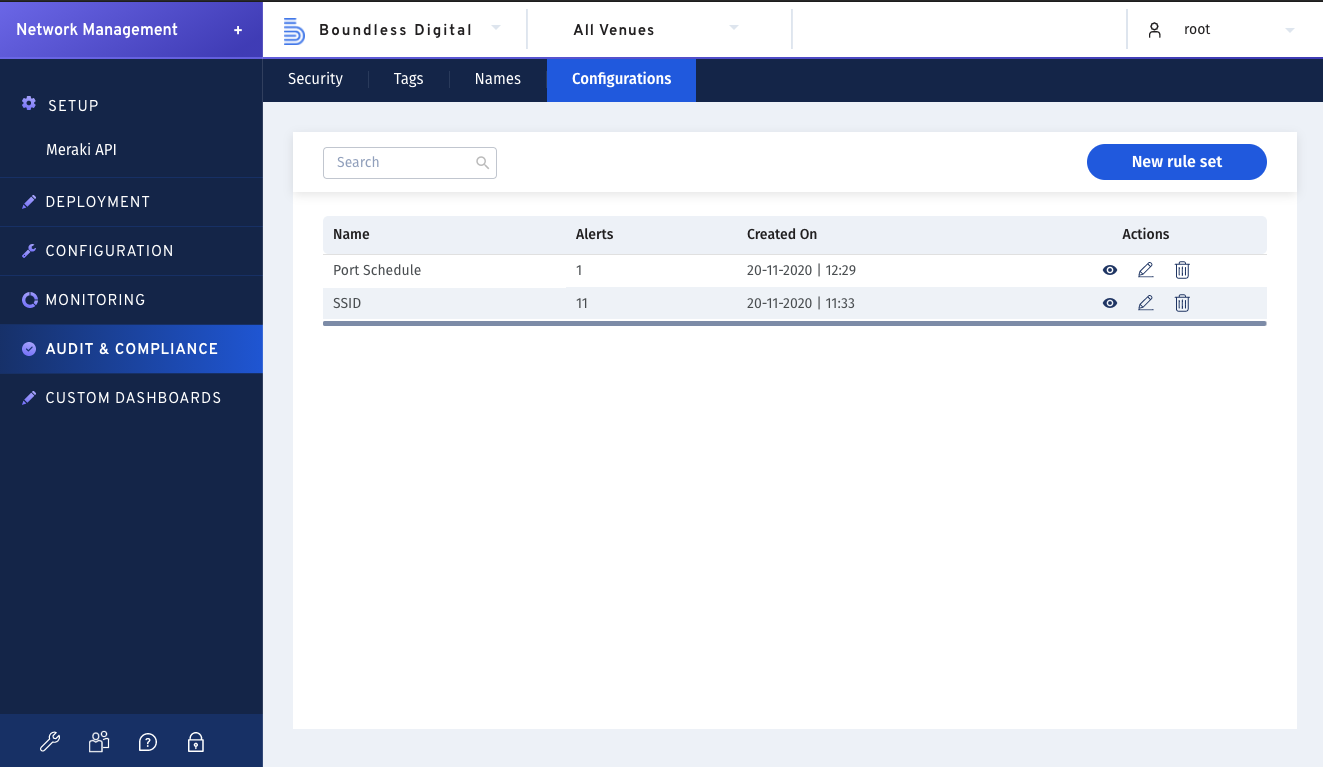Click the Monitoring circle icon
1323x767 pixels.
coord(29,300)
